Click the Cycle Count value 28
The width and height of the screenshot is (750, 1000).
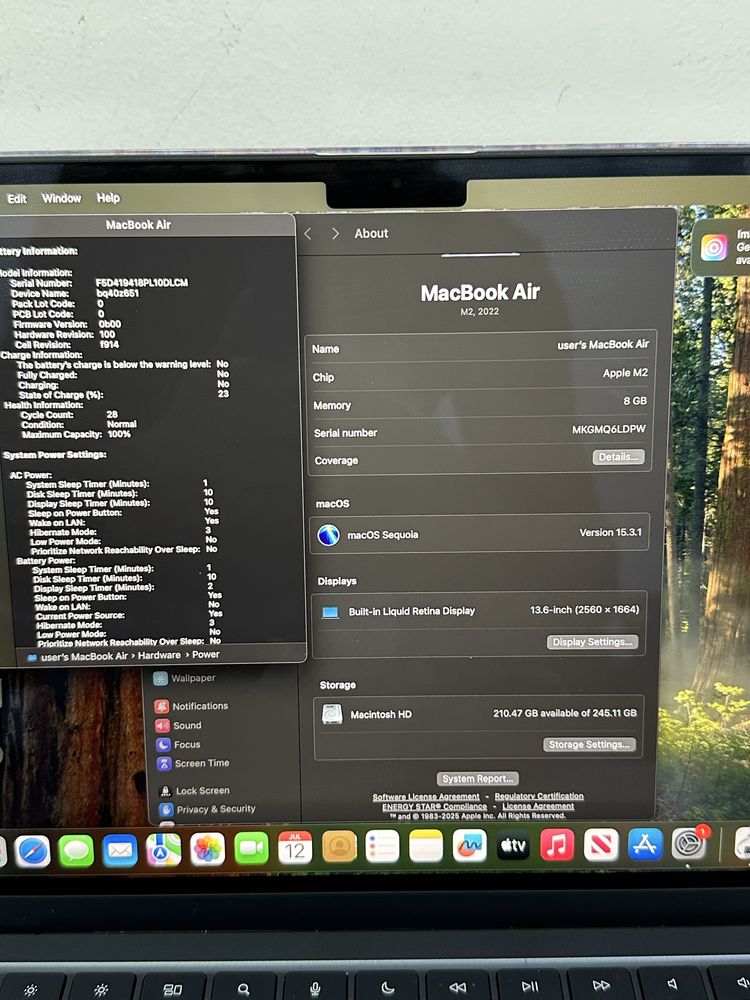coord(112,415)
